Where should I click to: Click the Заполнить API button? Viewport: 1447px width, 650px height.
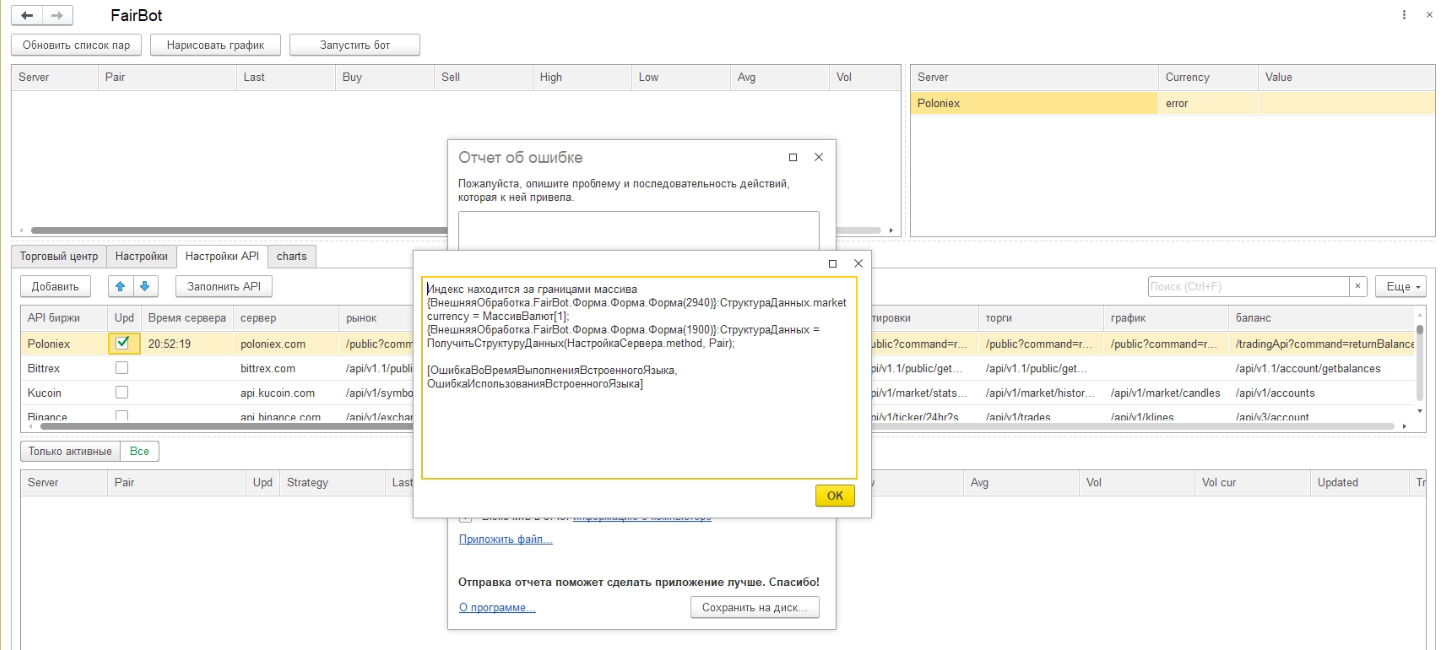[224, 286]
